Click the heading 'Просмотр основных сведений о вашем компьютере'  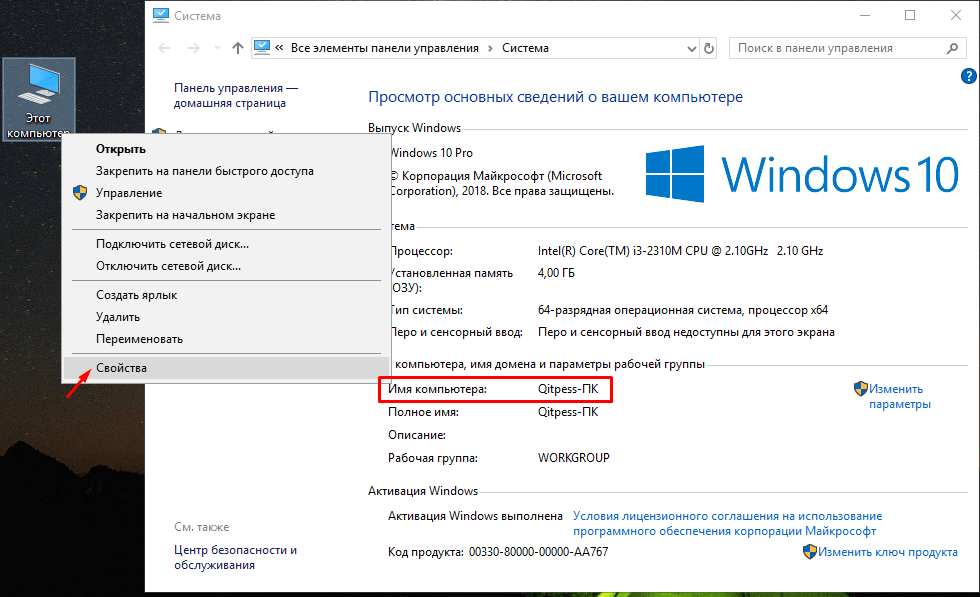555,97
